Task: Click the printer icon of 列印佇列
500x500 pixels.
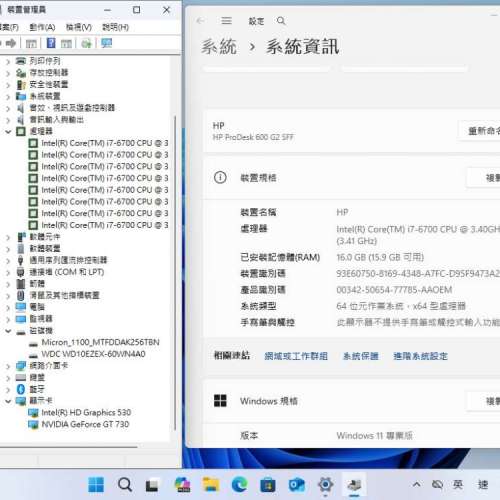Action: (x=21, y=61)
